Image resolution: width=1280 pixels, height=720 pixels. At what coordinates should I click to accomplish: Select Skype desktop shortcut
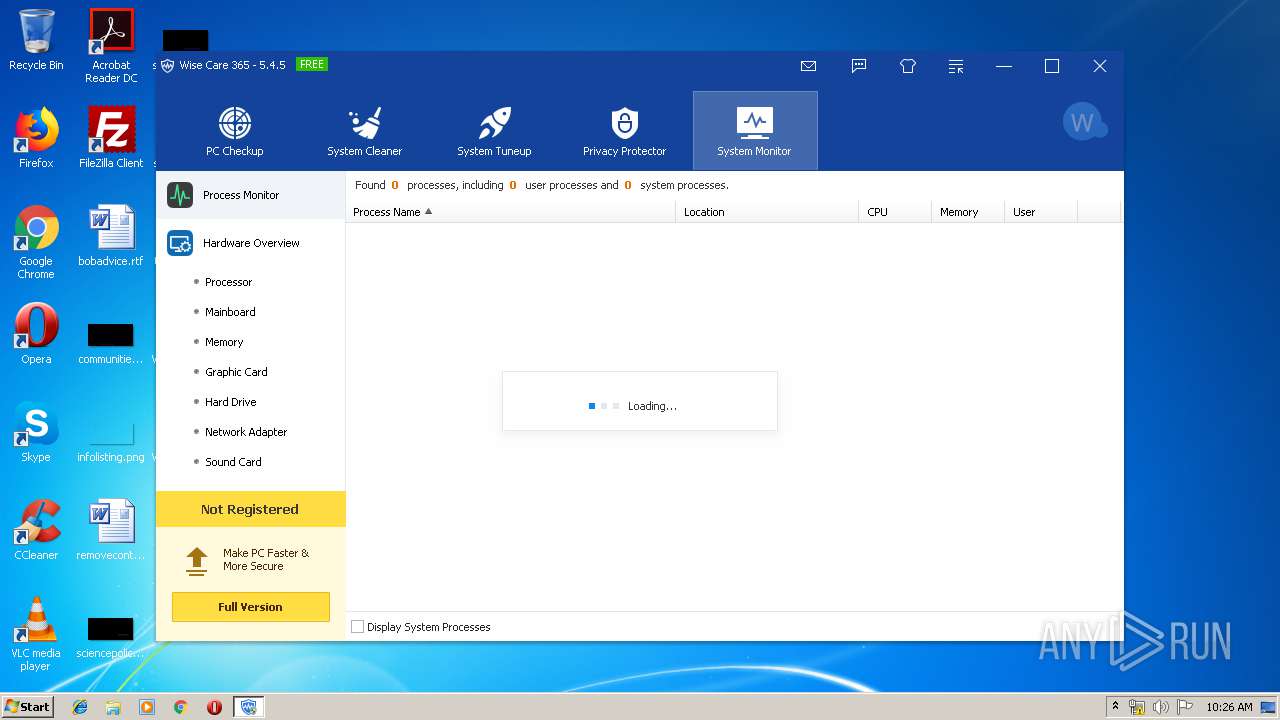(x=36, y=432)
